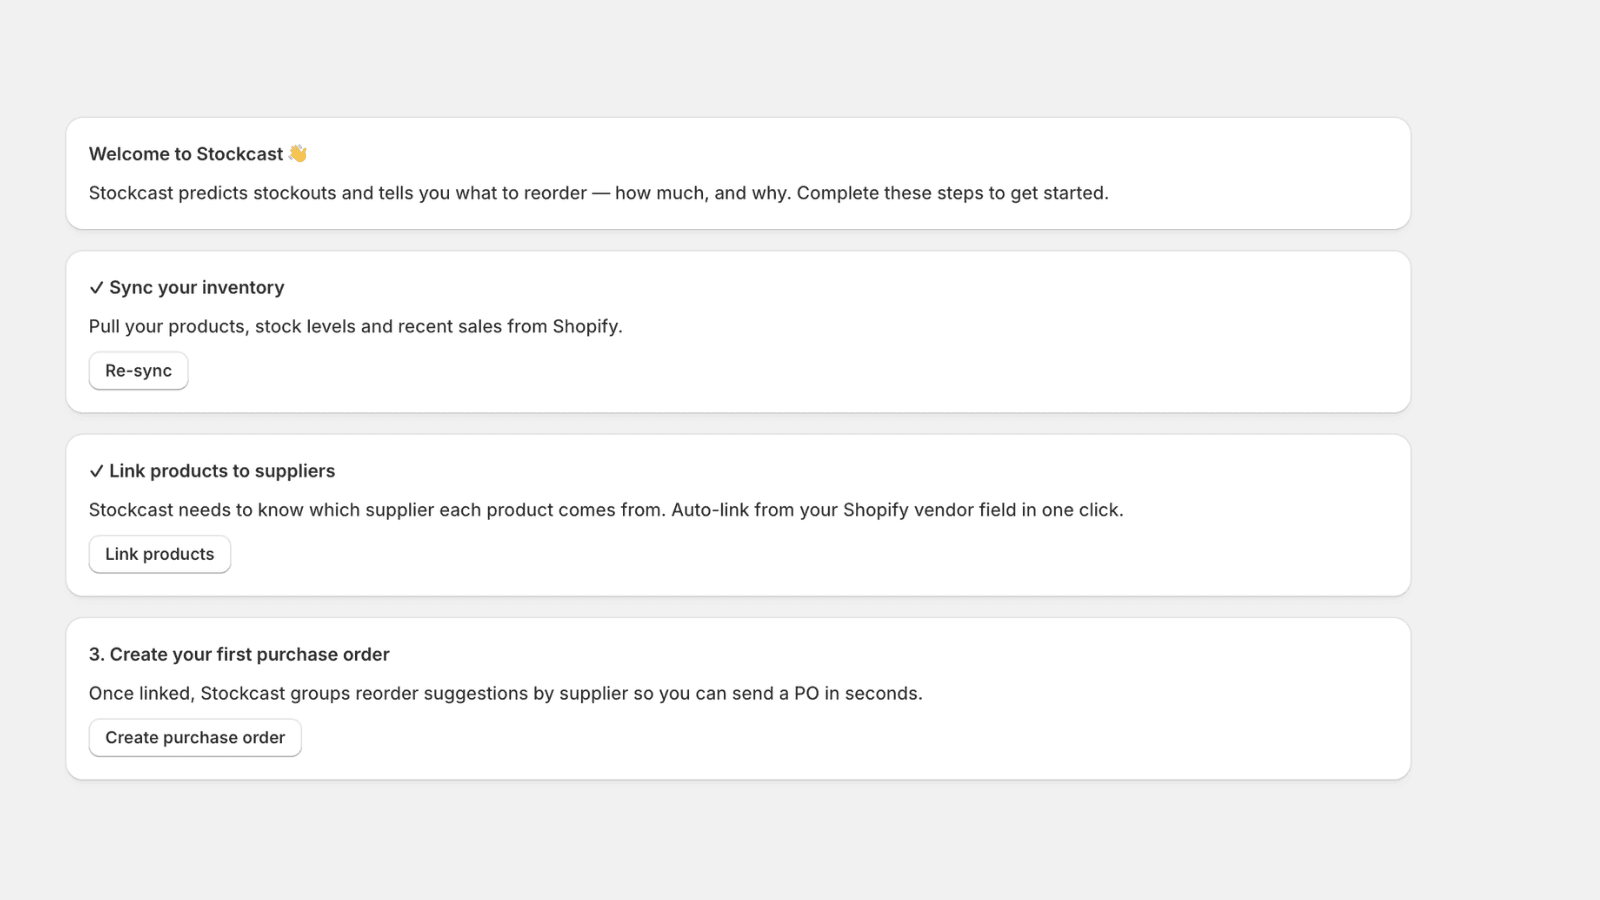Click the phrase Complete these steps to get started

pos(952,193)
